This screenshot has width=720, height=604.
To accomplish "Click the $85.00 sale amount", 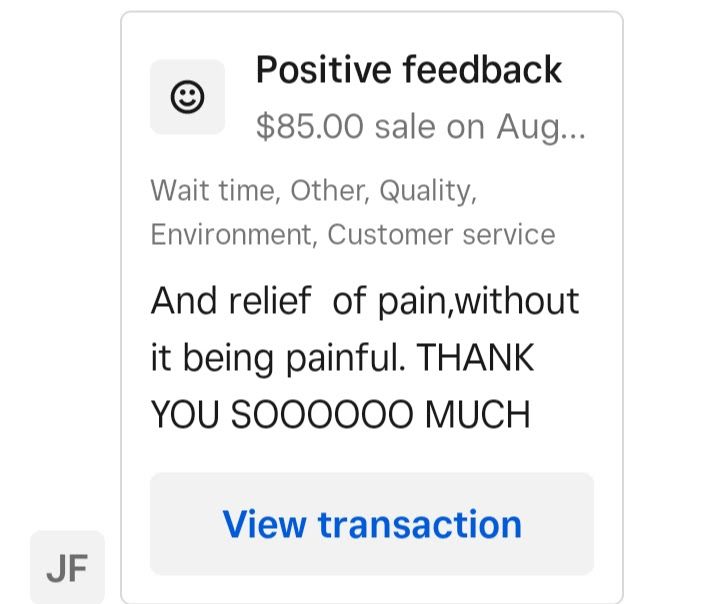I will point(309,126).
